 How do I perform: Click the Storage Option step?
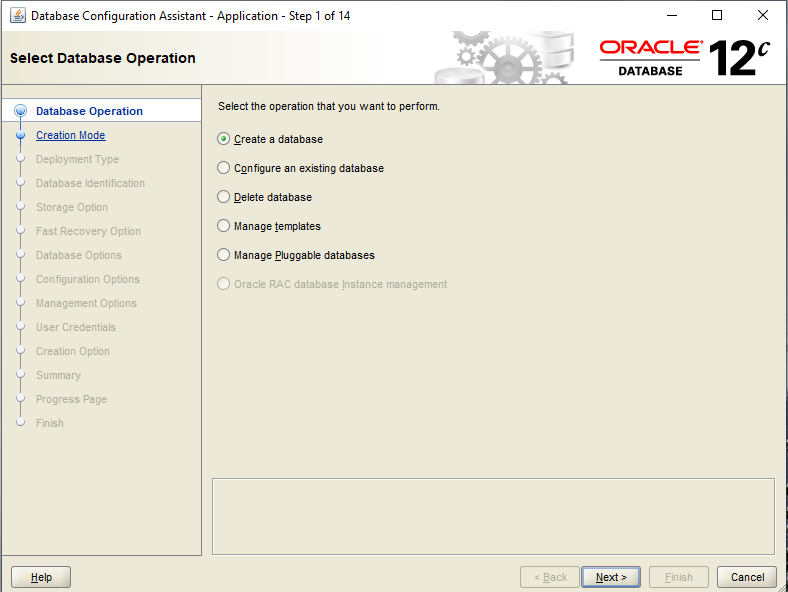pos(72,208)
